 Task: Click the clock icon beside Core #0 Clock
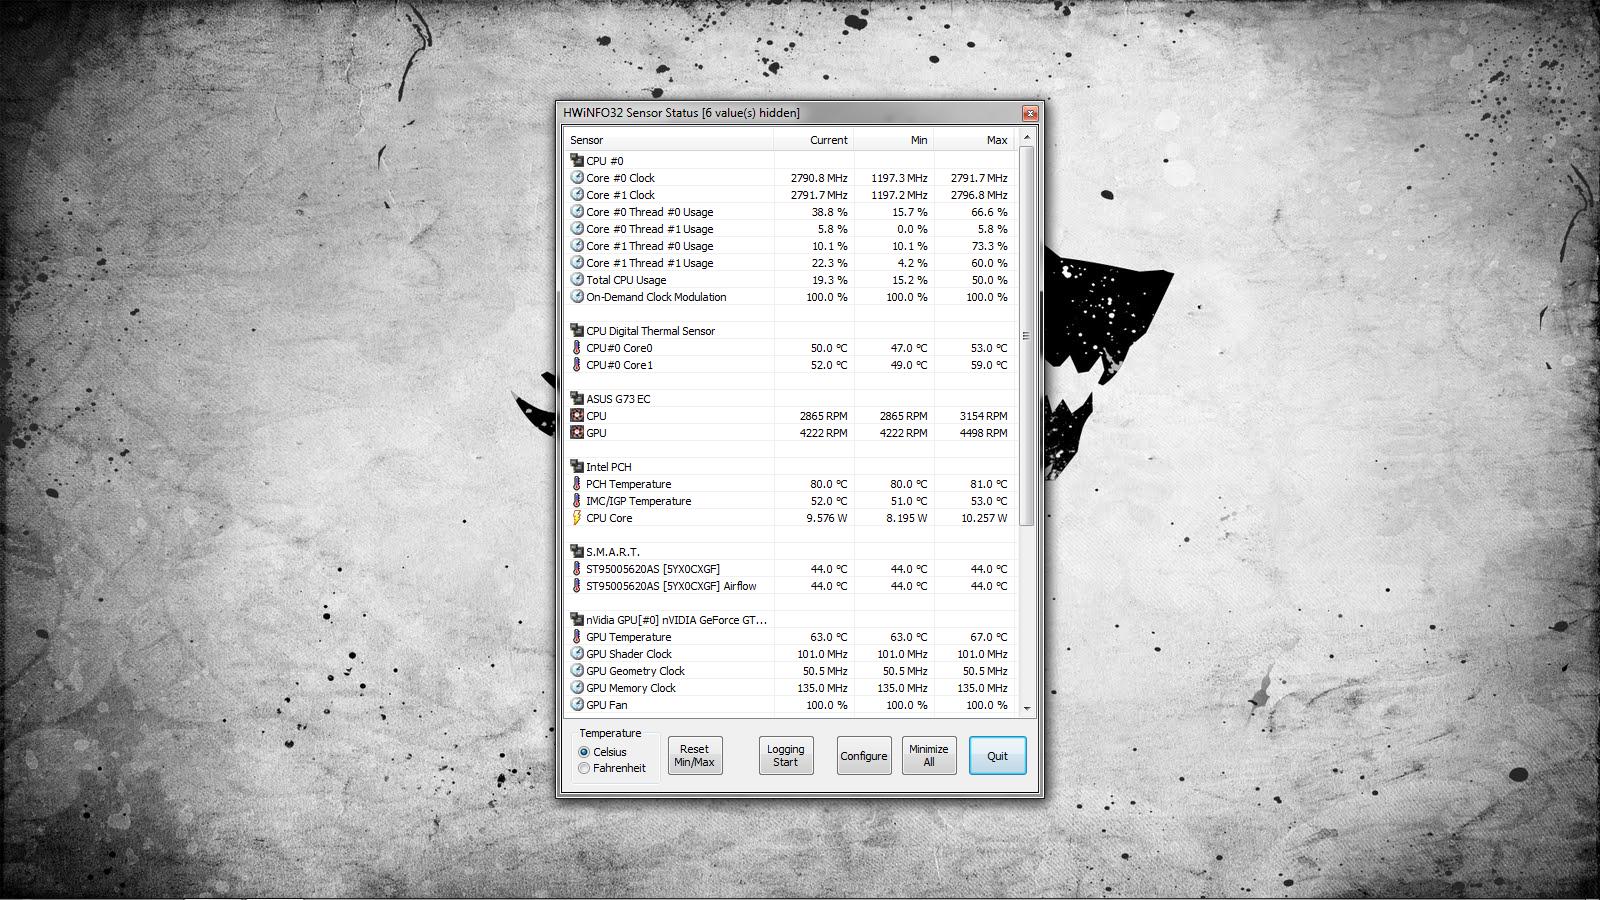coord(577,178)
